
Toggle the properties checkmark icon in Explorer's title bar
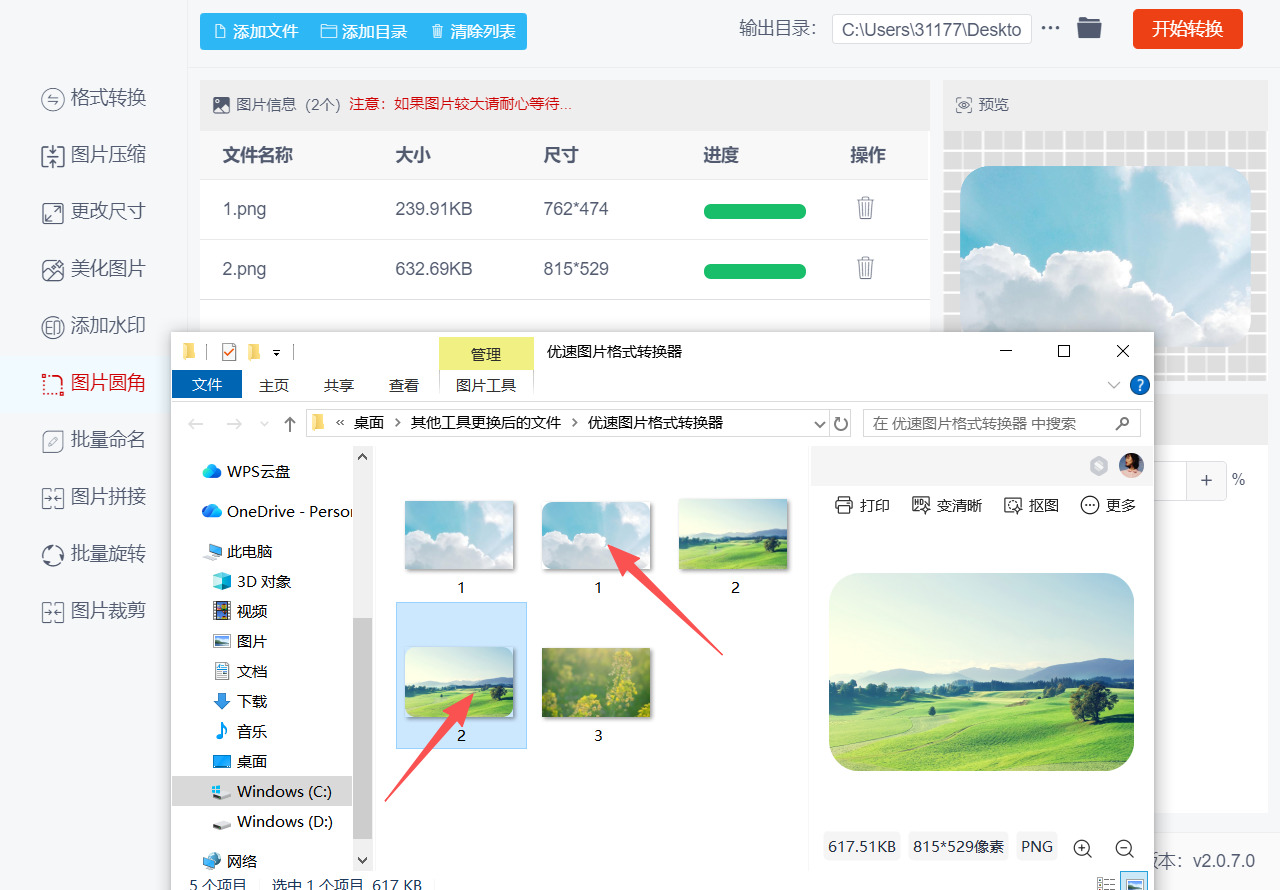tap(229, 351)
